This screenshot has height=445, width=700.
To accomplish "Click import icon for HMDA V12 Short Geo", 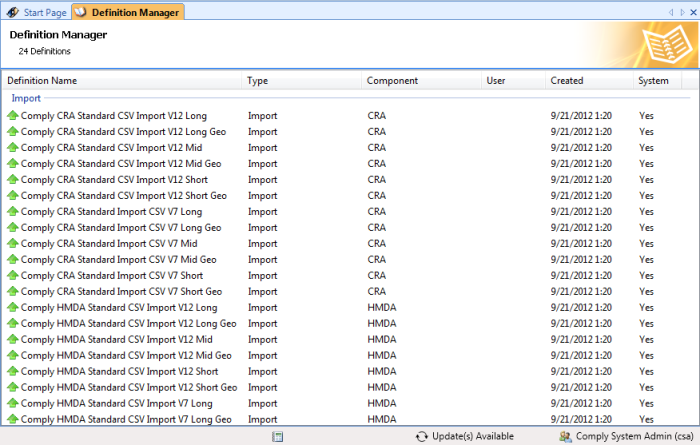I will 13,387.
